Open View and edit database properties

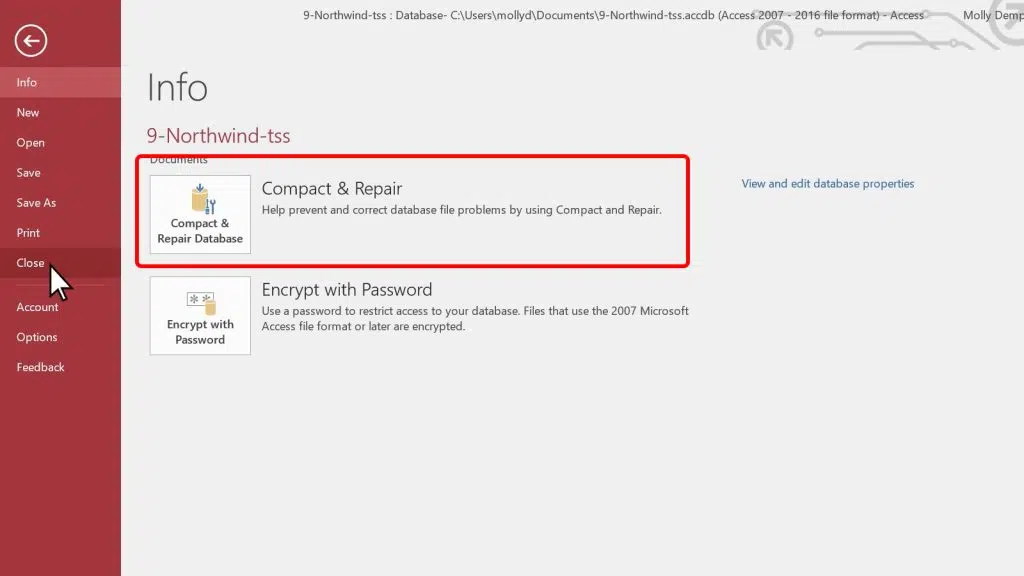click(828, 183)
